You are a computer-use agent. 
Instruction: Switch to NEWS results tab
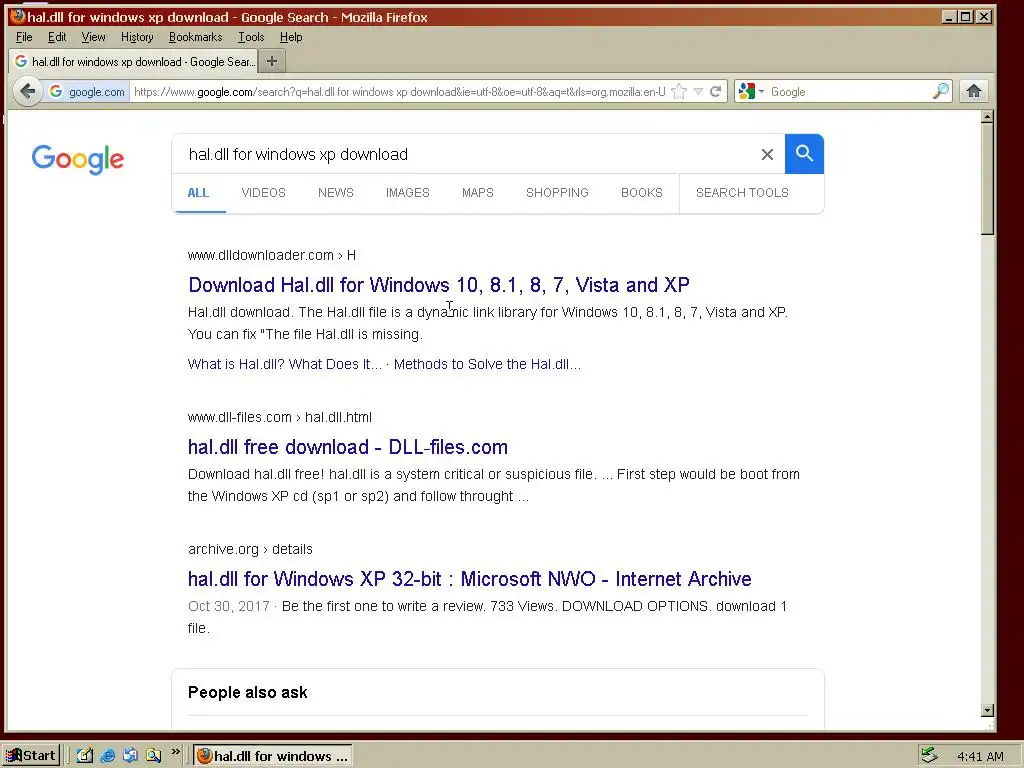point(336,193)
